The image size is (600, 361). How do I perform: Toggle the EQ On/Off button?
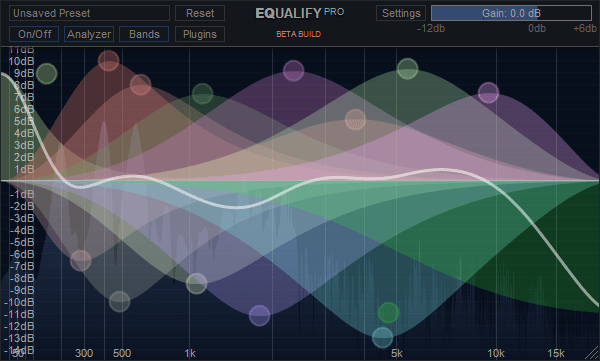click(x=34, y=34)
